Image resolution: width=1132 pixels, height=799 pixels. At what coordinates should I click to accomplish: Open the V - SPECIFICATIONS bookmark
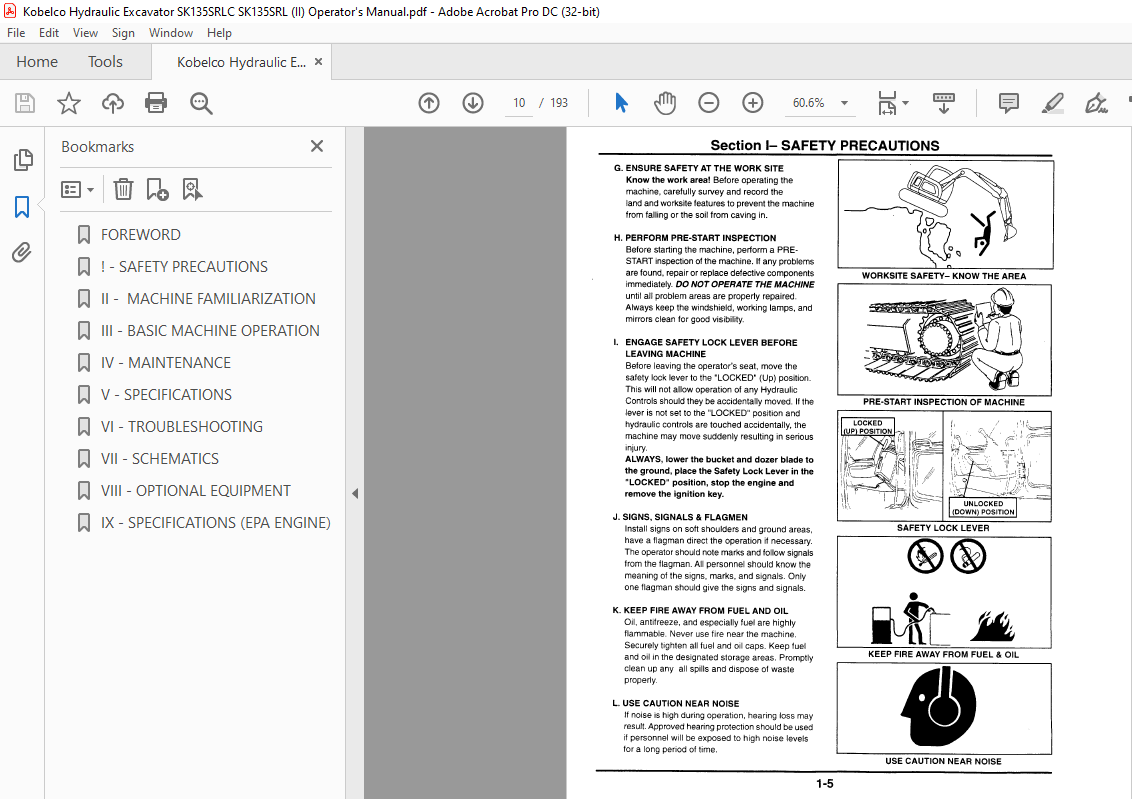(166, 395)
